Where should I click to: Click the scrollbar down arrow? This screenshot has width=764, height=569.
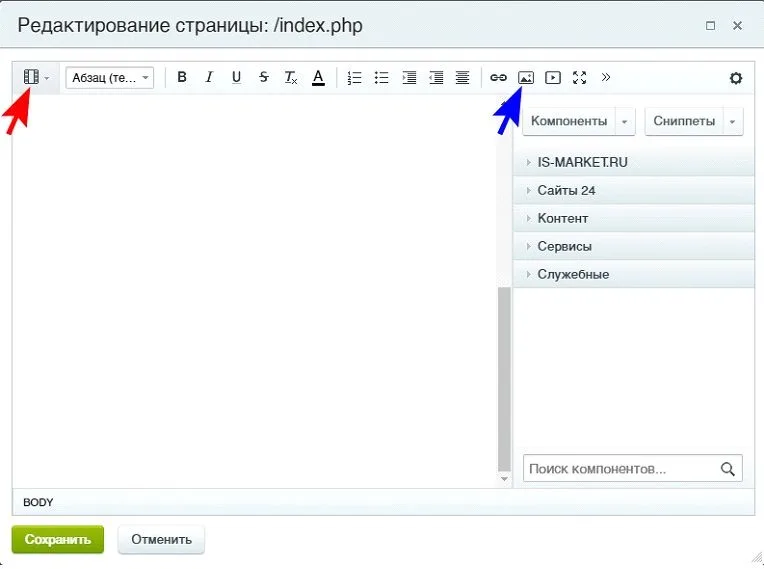pyautogui.click(x=504, y=479)
